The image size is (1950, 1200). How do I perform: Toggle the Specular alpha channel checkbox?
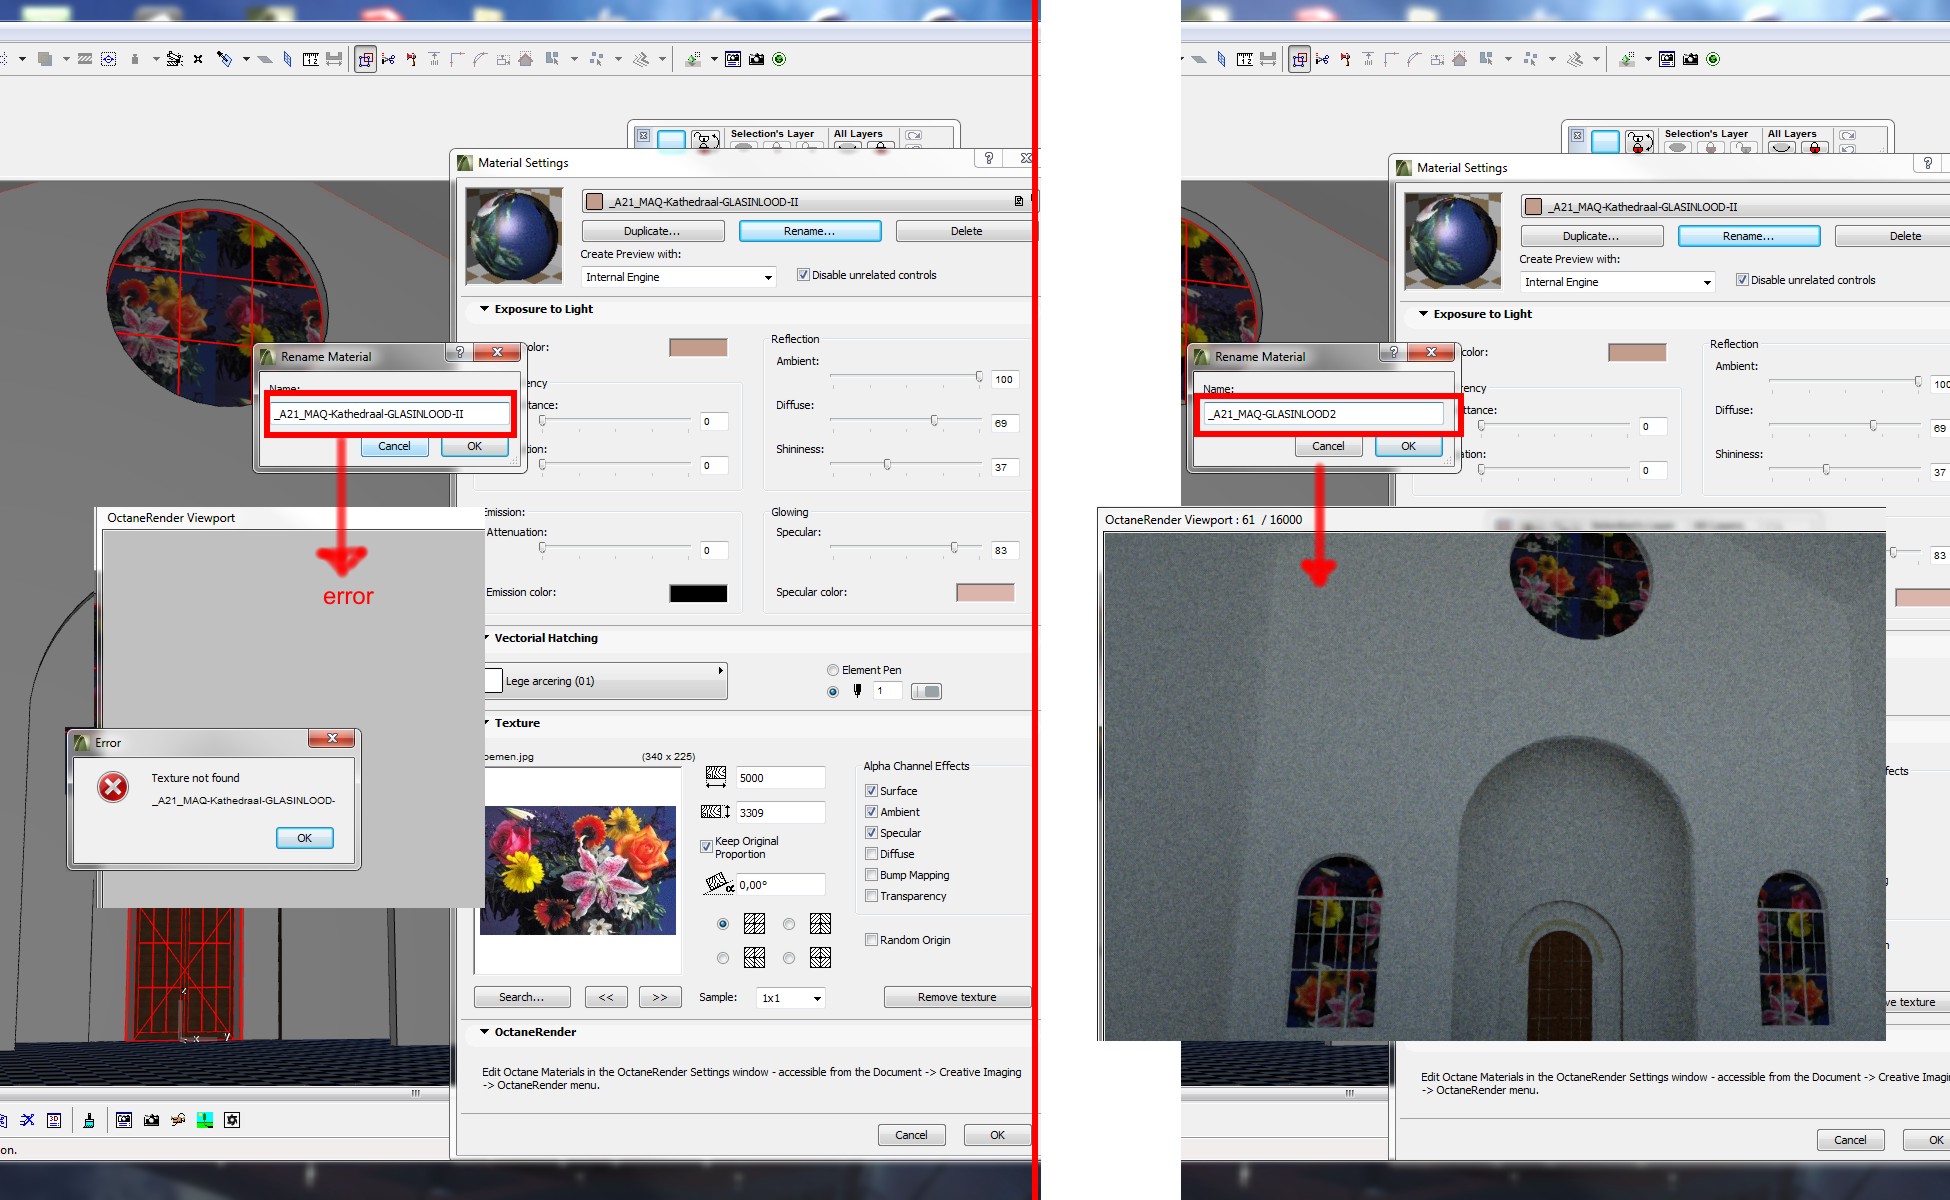click(871, 833)
